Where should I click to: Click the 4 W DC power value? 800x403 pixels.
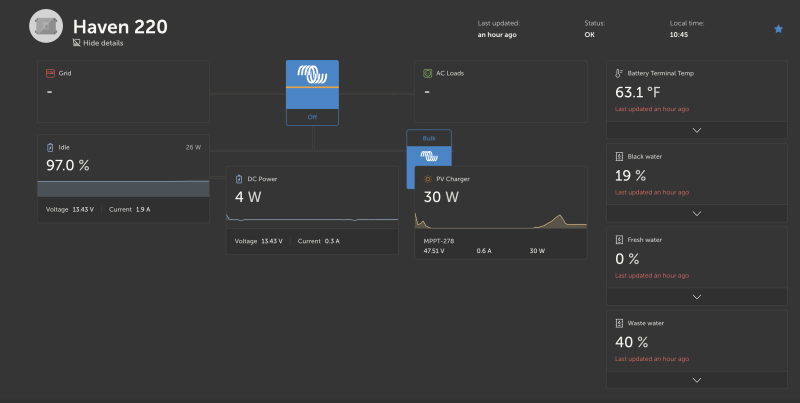coord(248,197)
